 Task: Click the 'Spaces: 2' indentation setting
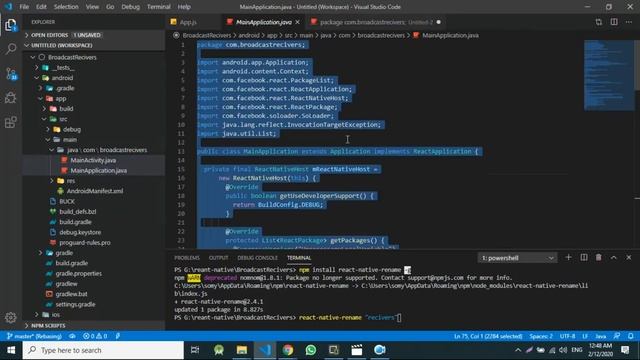pos(541,336)
